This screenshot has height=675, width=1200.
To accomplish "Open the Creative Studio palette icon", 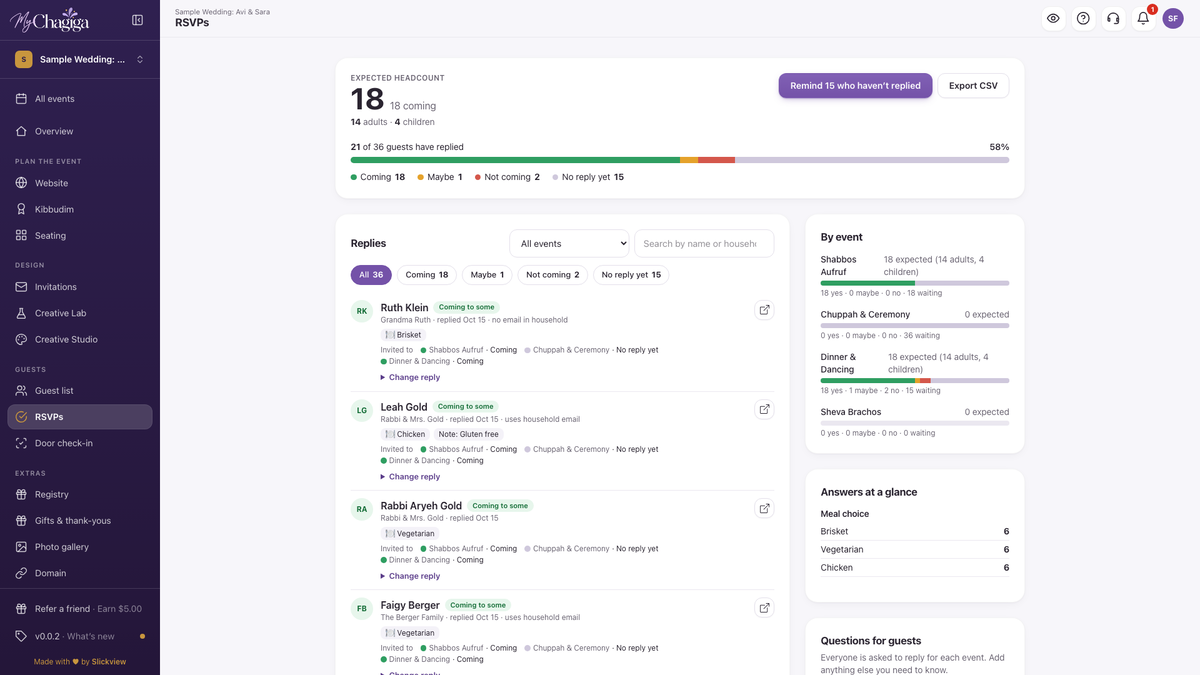I will click(22, 339).
